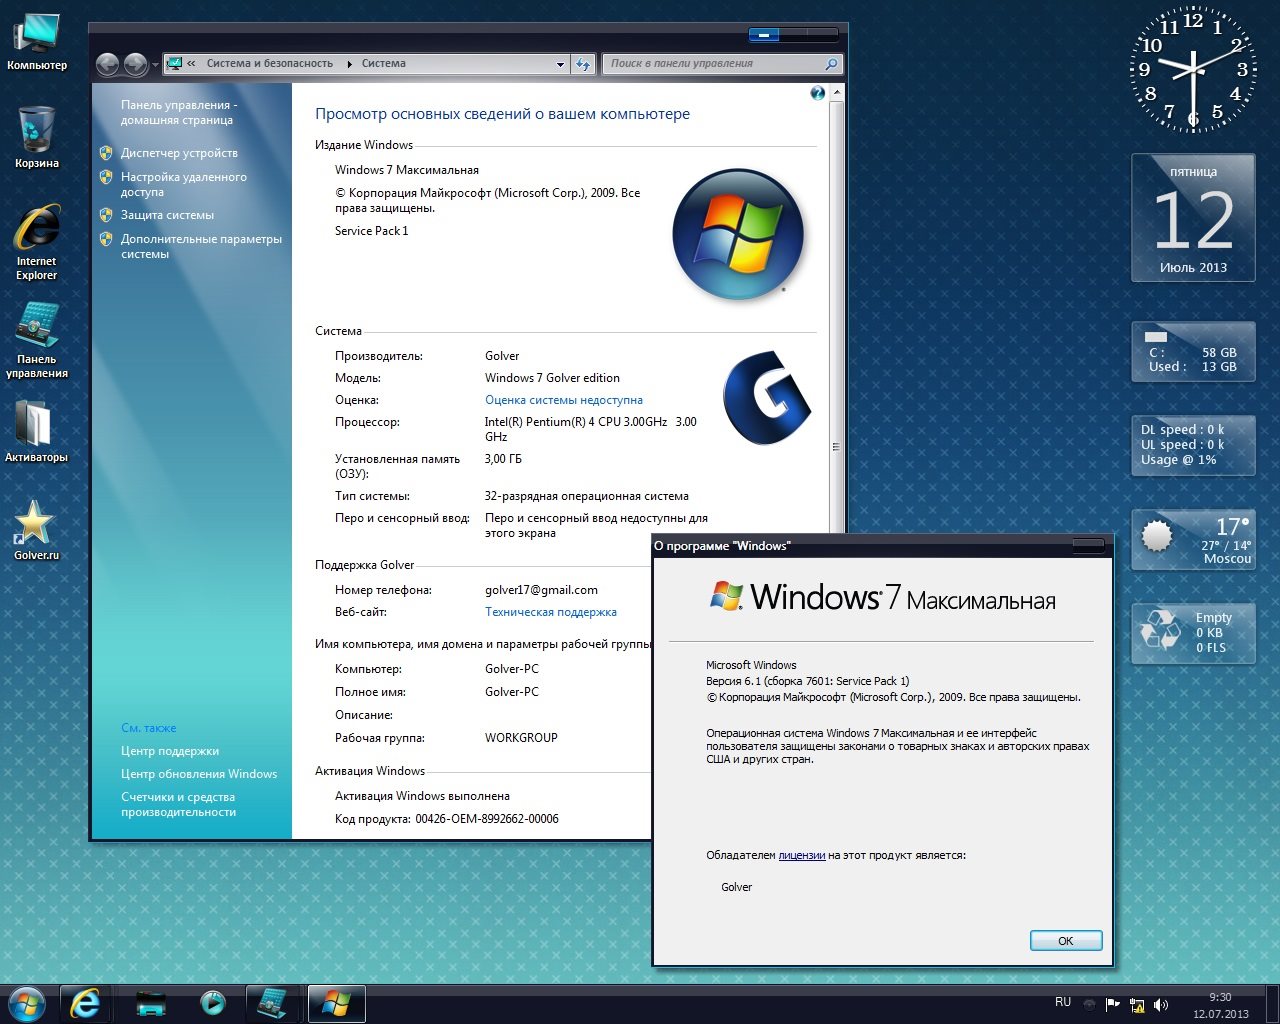Click the drive C: usage gadget

(1193, 351)
